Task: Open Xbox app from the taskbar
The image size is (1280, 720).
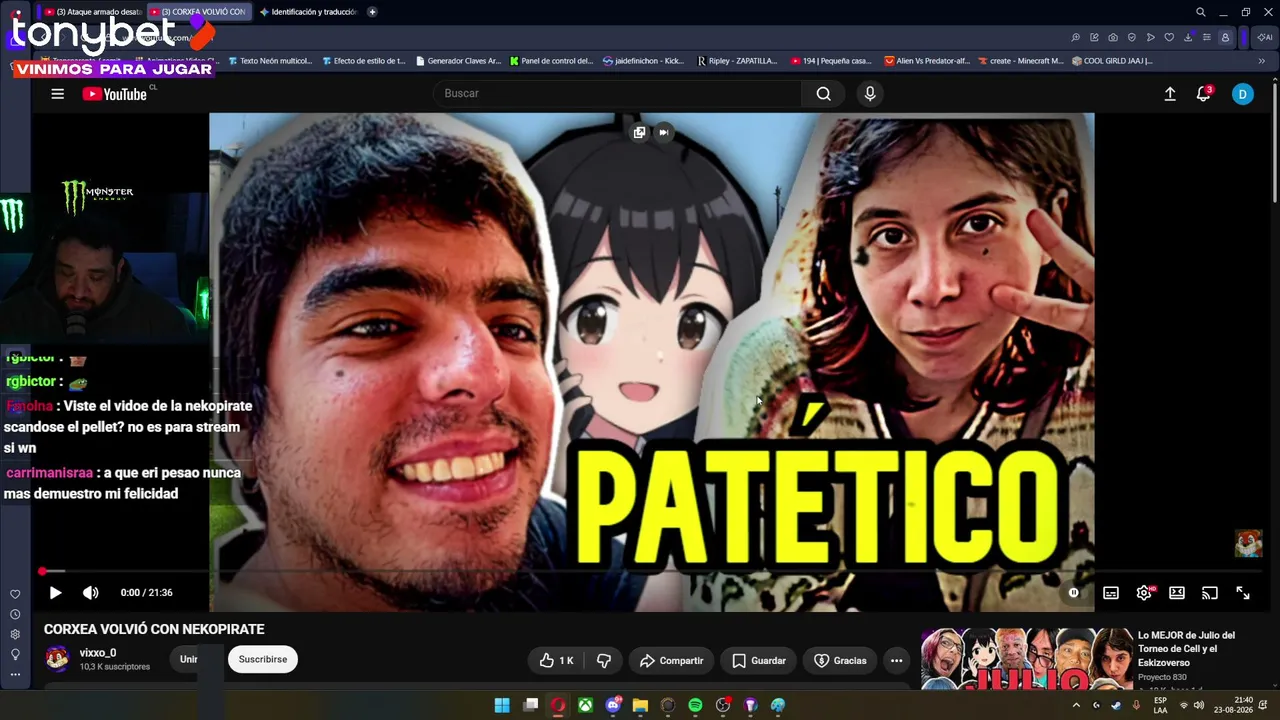Action: [x=585, y=705]
